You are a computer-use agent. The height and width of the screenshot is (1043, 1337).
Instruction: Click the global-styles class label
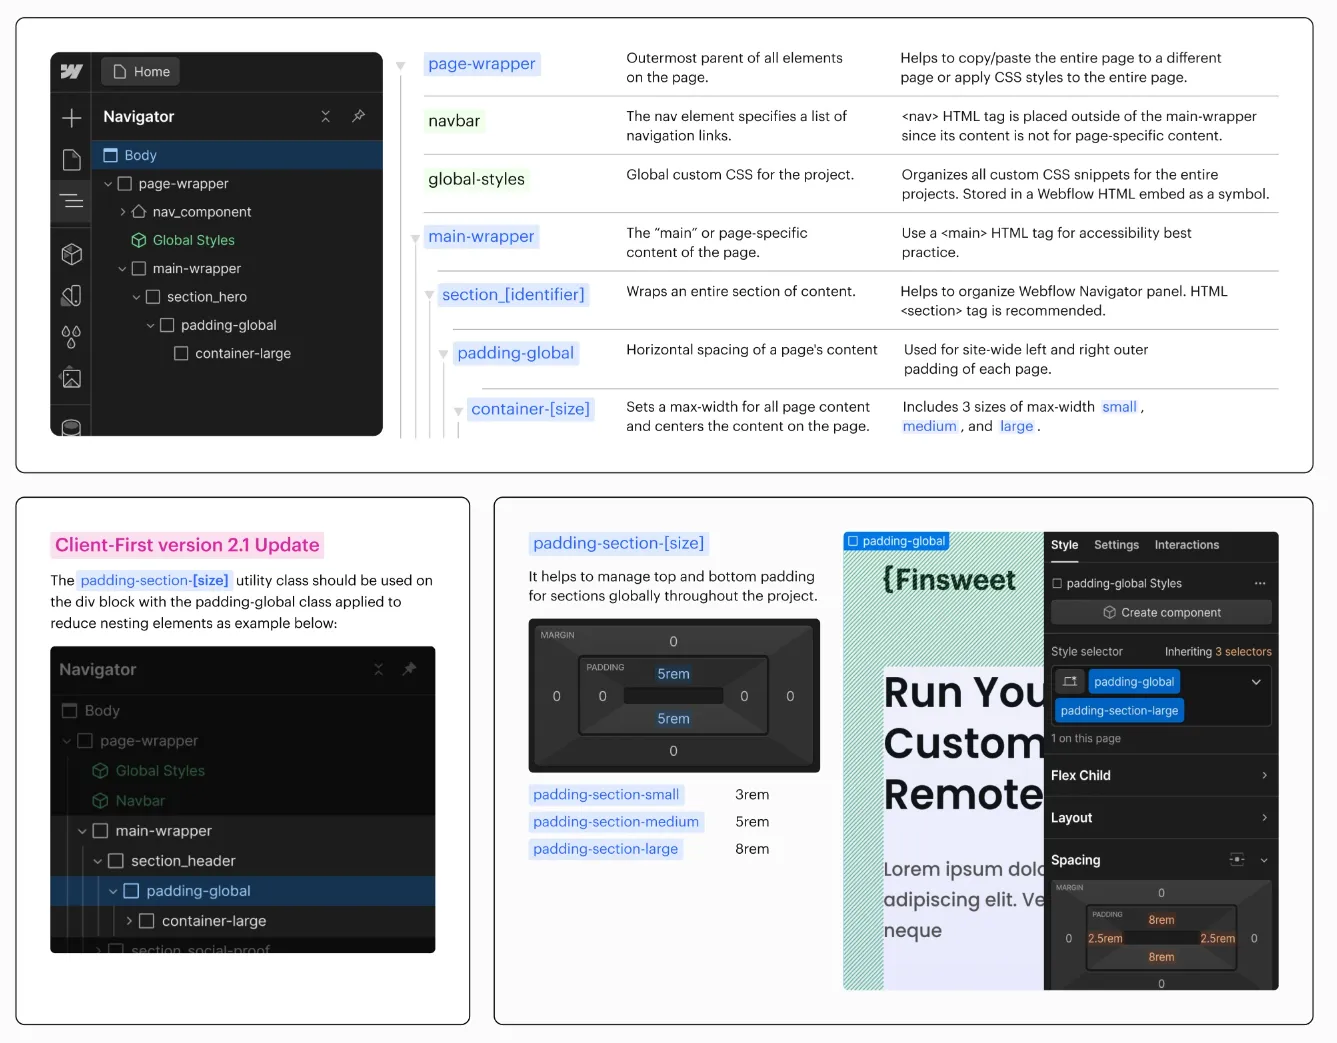tap(476, 179)
